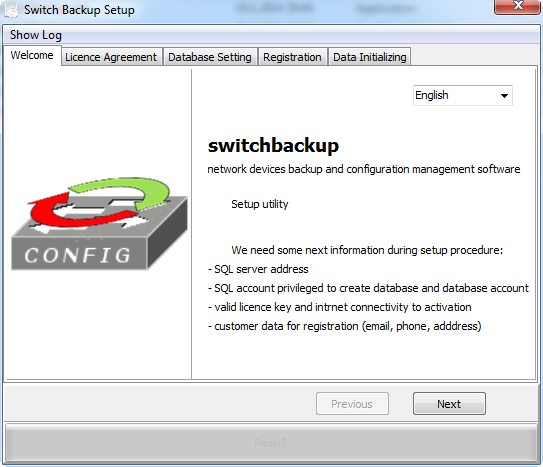Click the network devices backup description text
The width and height of the screenshot is (543, 467).
coord(364,169)
